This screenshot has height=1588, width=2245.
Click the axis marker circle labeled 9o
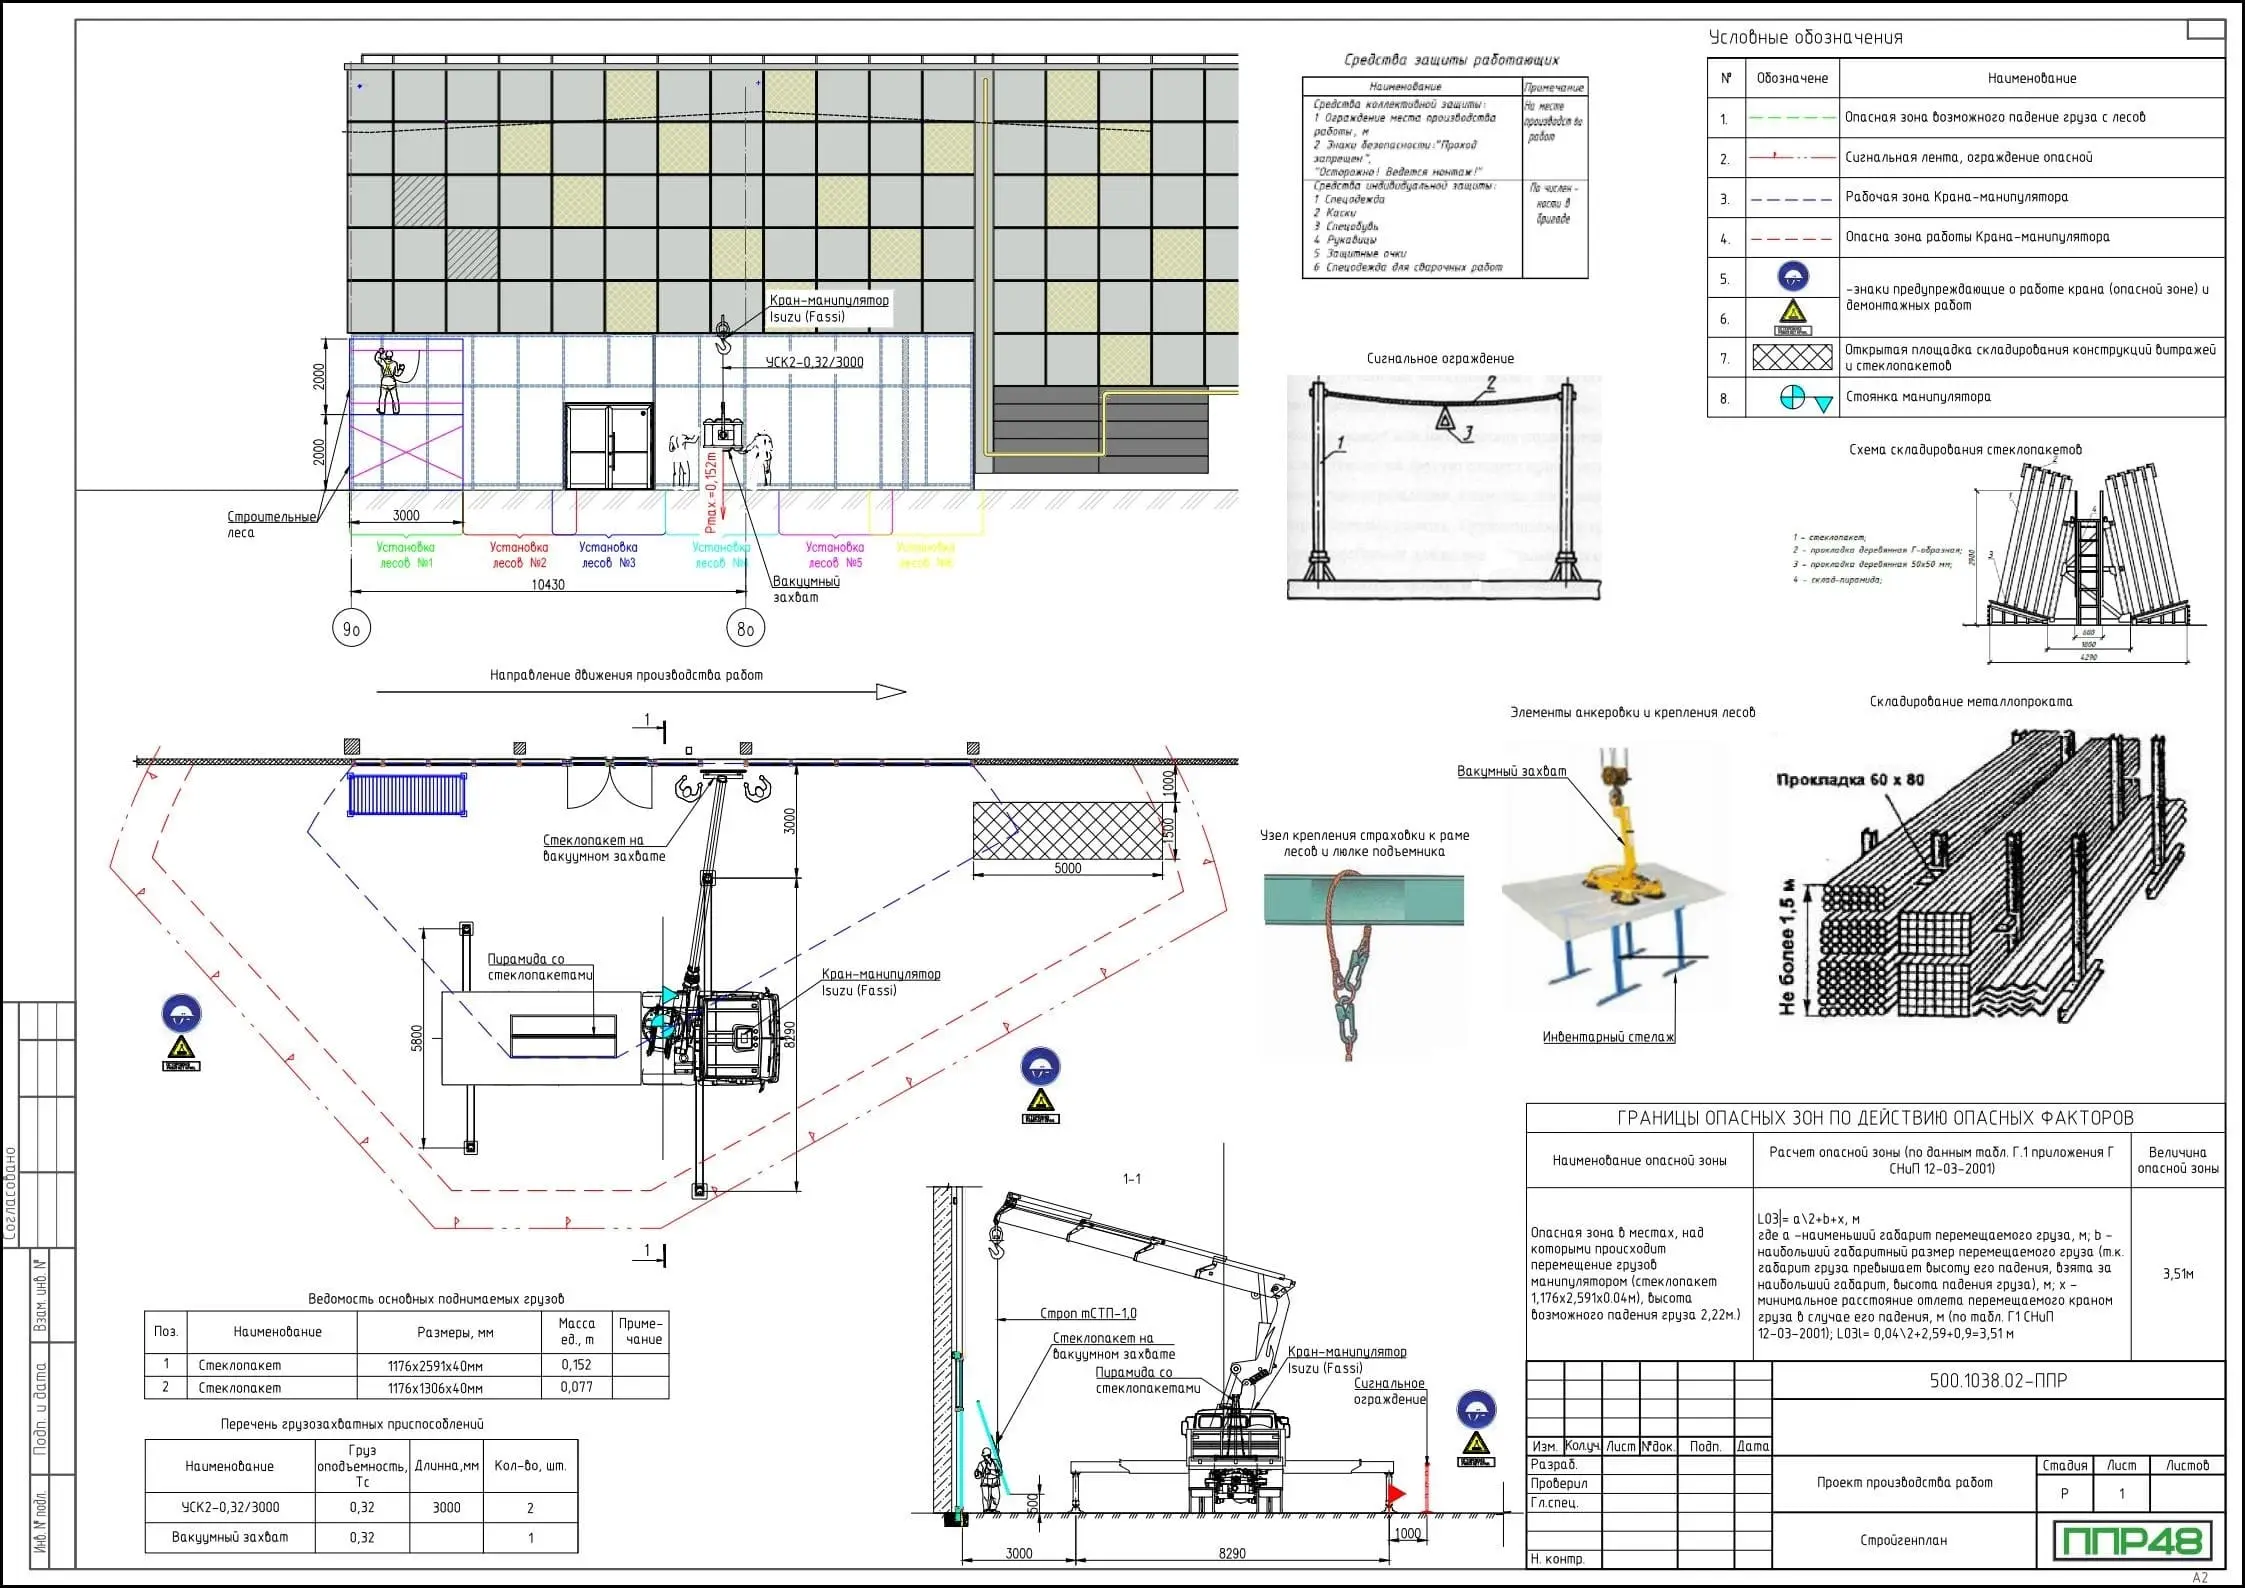(351, 629)
